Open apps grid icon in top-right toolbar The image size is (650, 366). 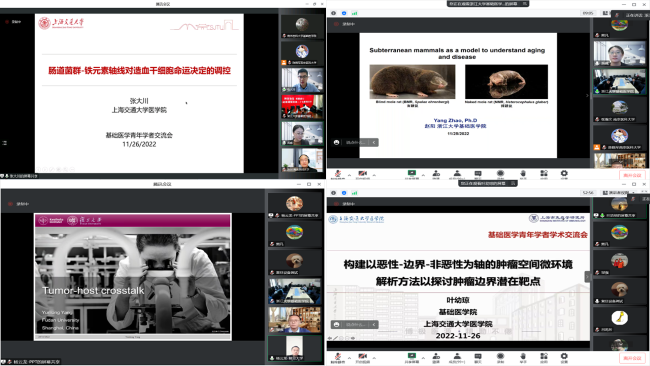point(543,174)
